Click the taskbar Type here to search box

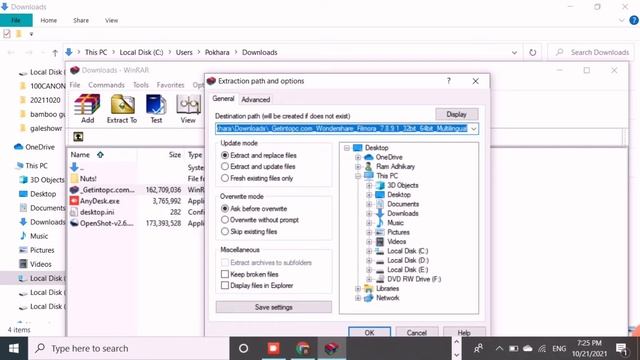click(129, 348)
